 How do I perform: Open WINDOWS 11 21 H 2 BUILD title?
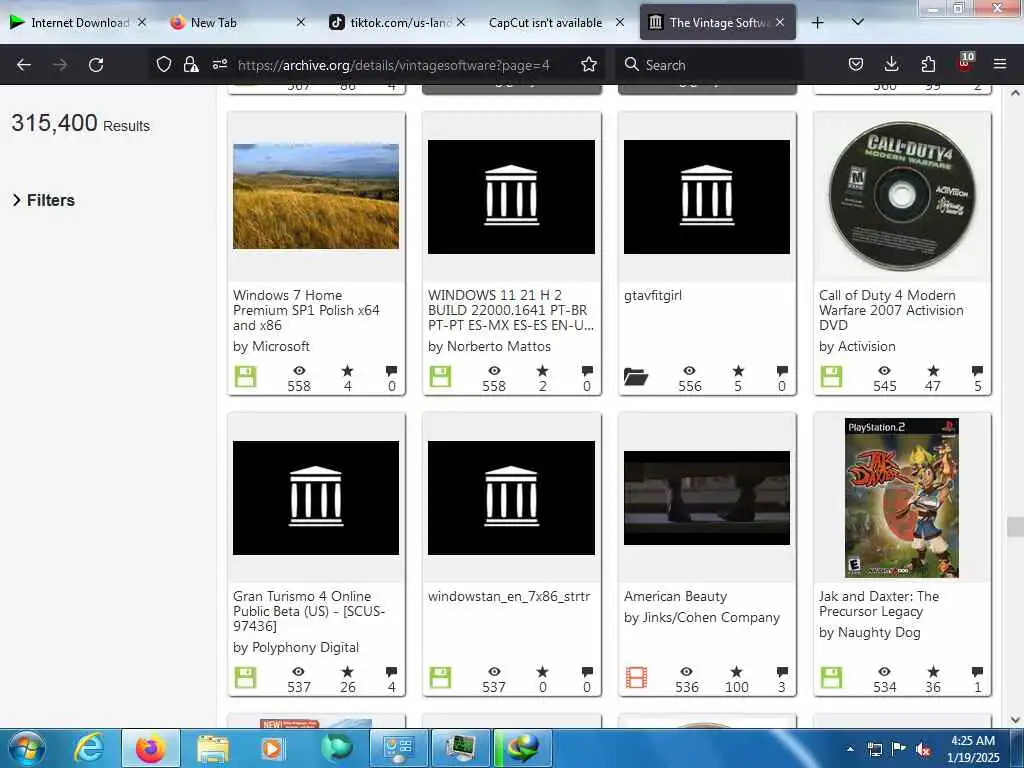point(511,310)
